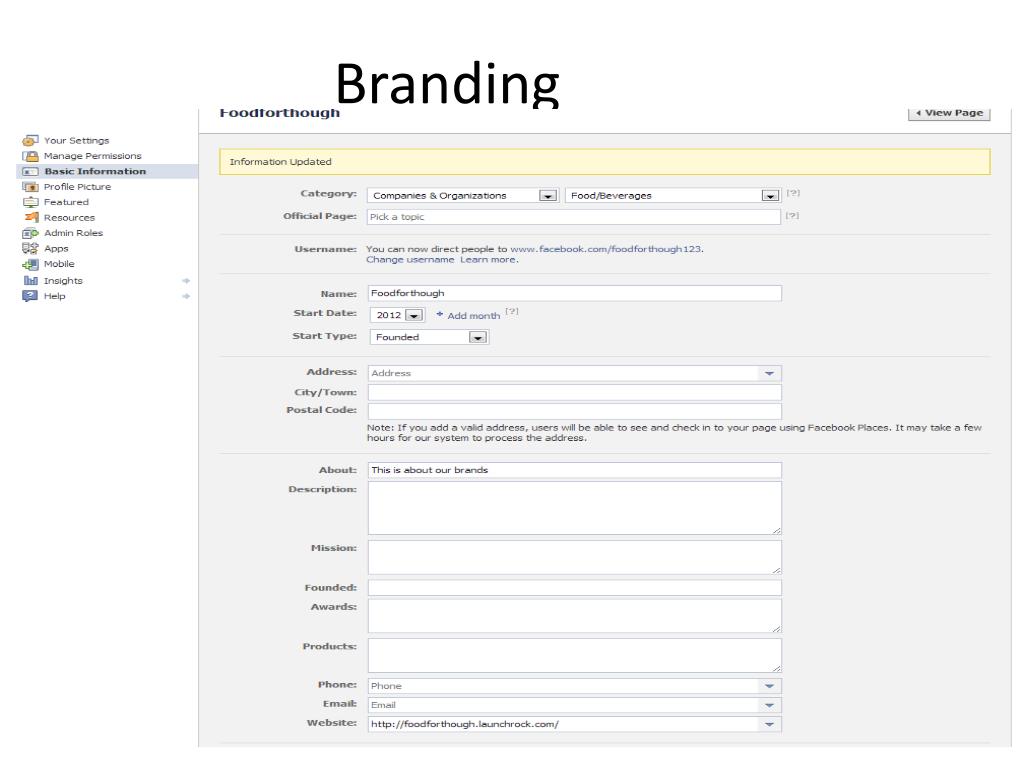This screenshot has height=768, width=1024.
Task: Click the Mission text area
Action: 575,558
